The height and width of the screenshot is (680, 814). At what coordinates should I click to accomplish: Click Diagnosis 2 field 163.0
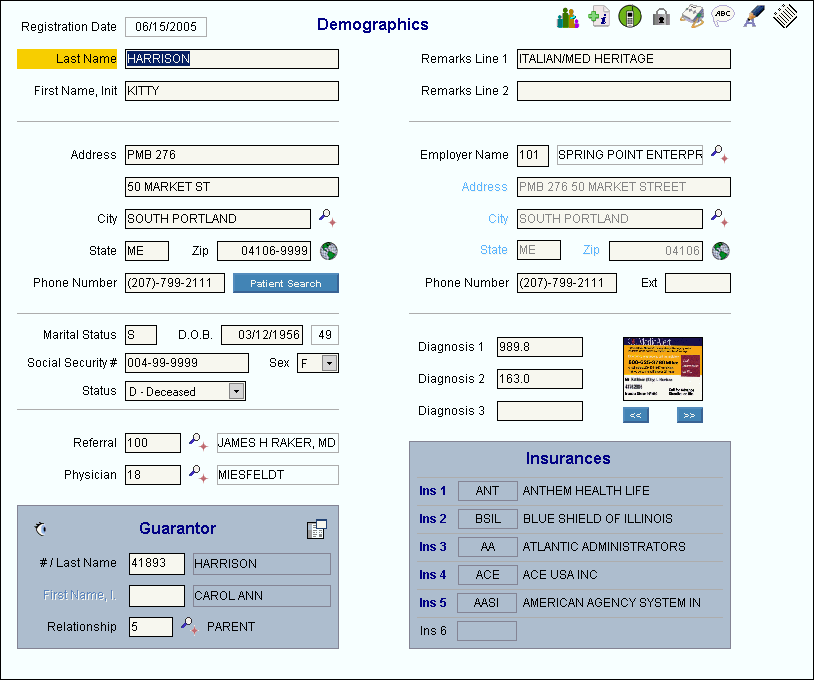point(540,379)
